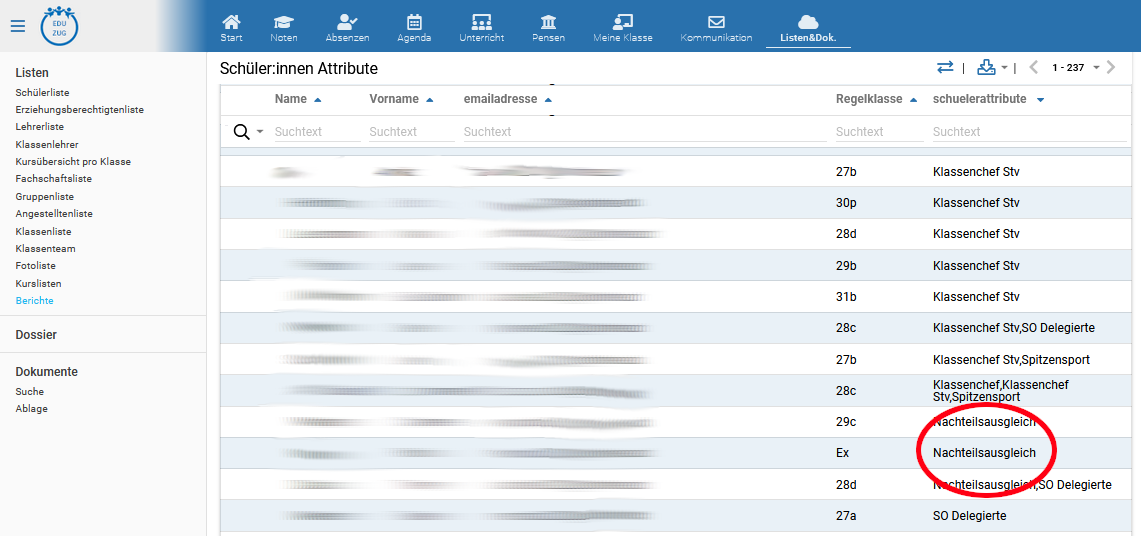Click emailadresse Suchtext filter field
1141x536 pixels.
[640, 132]
